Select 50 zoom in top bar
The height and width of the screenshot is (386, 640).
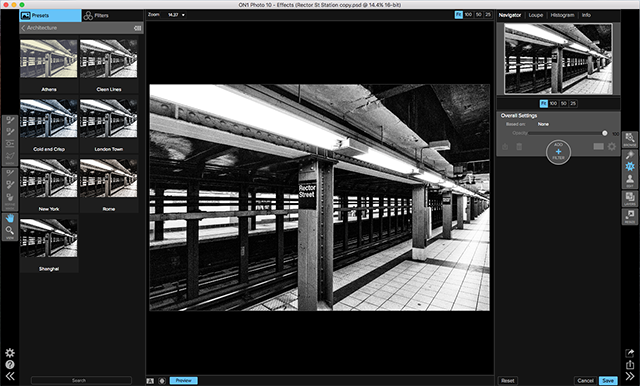pos(479,15)
